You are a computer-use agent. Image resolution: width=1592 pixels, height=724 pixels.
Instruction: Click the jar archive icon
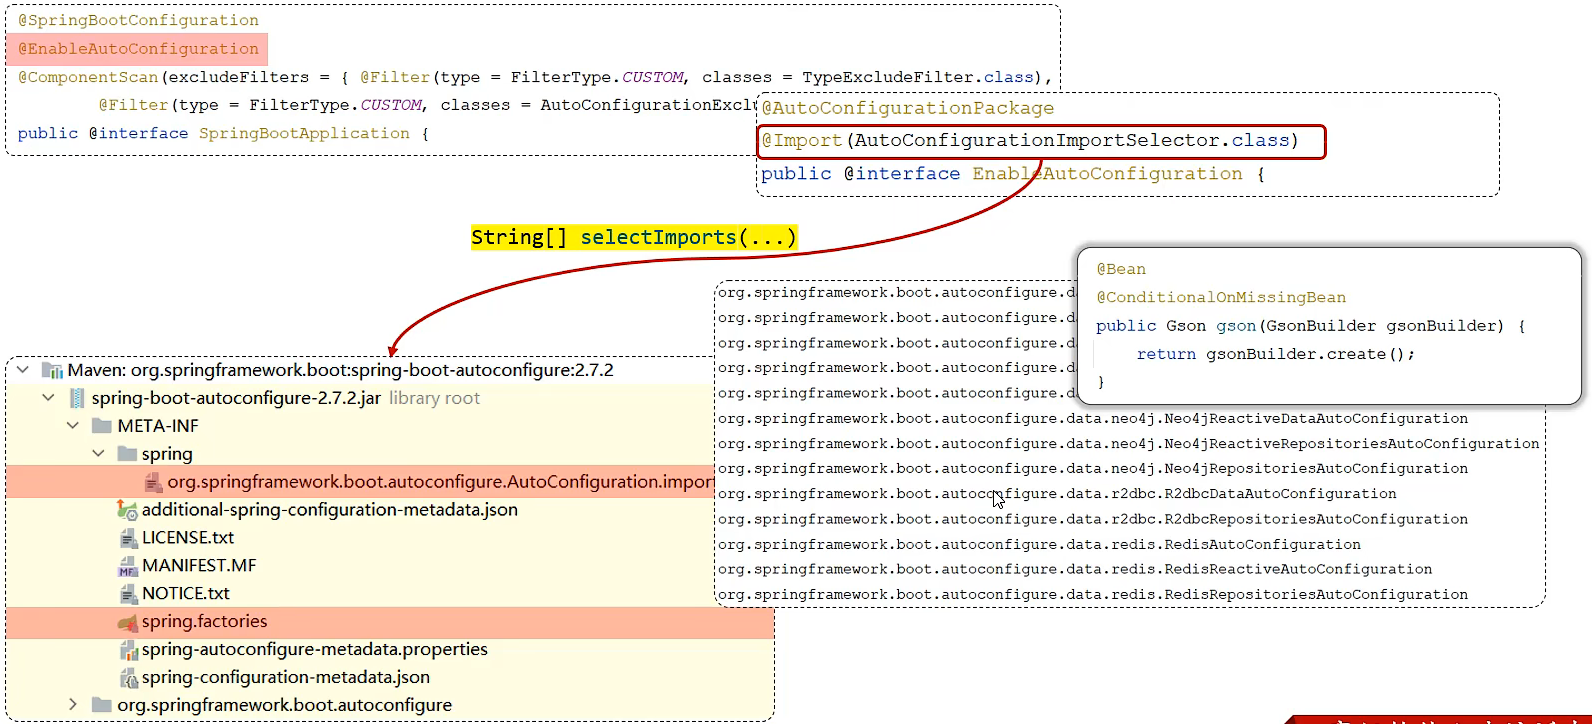point(77,399)
